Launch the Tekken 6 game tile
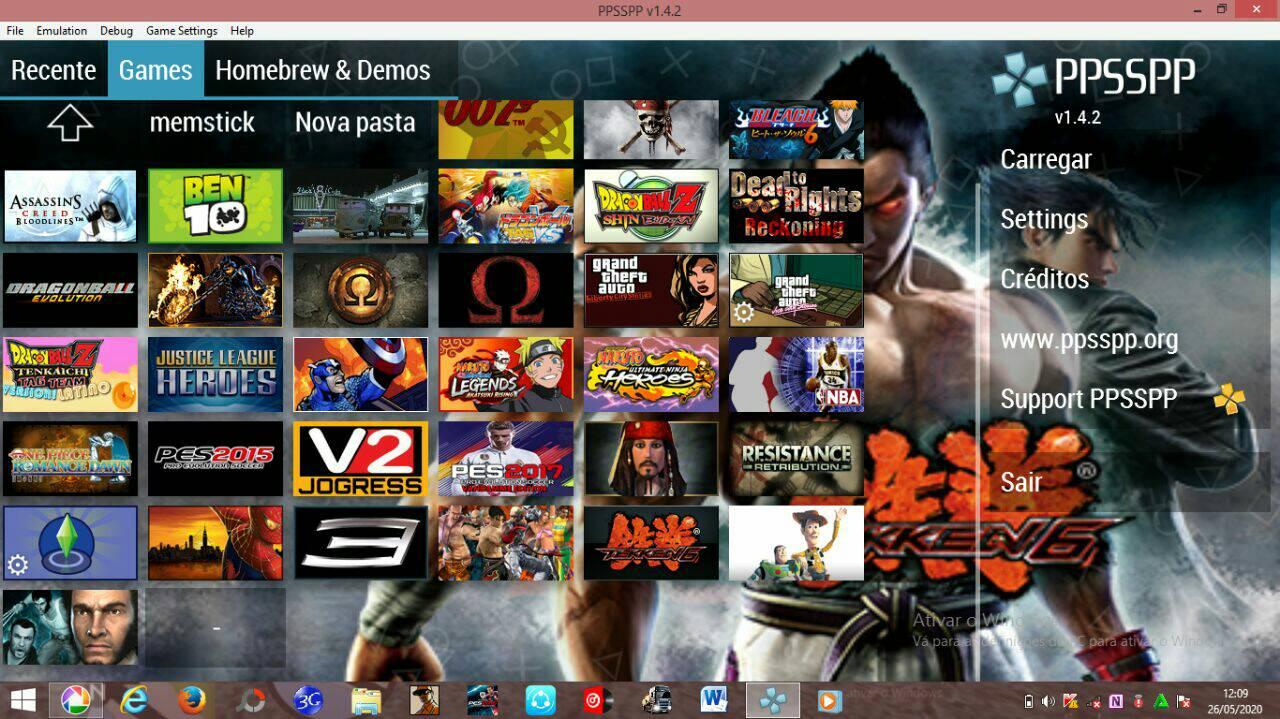 651,543
